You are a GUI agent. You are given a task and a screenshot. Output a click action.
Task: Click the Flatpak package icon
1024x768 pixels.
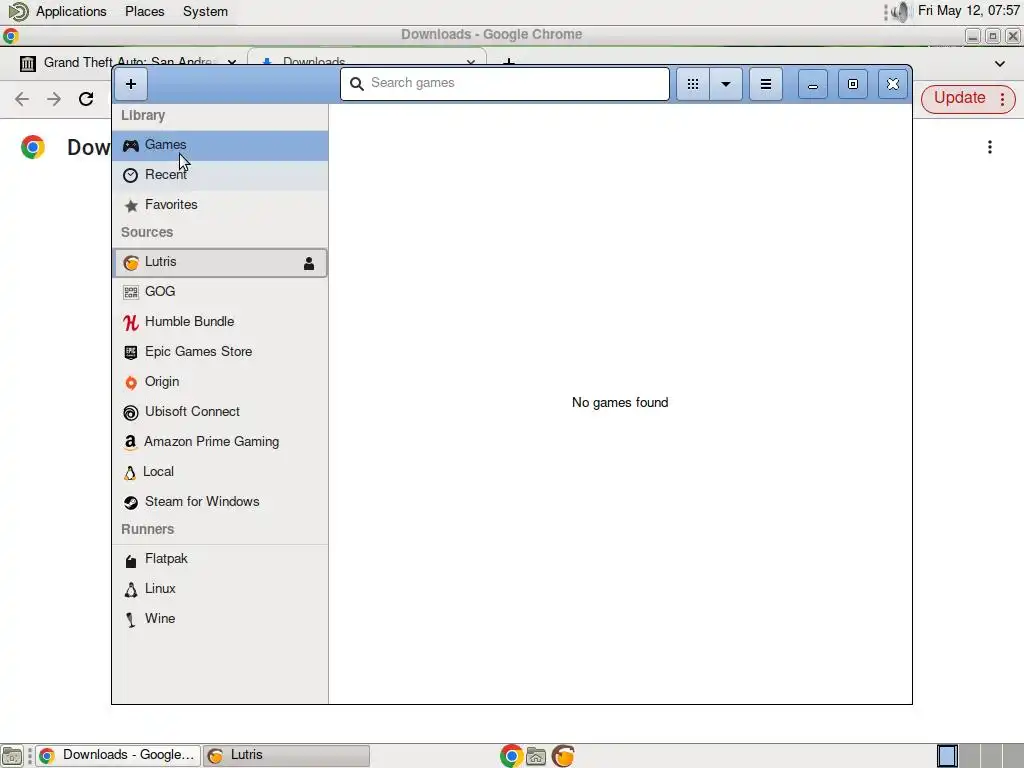pyautogui.click(x=131, y=560)
